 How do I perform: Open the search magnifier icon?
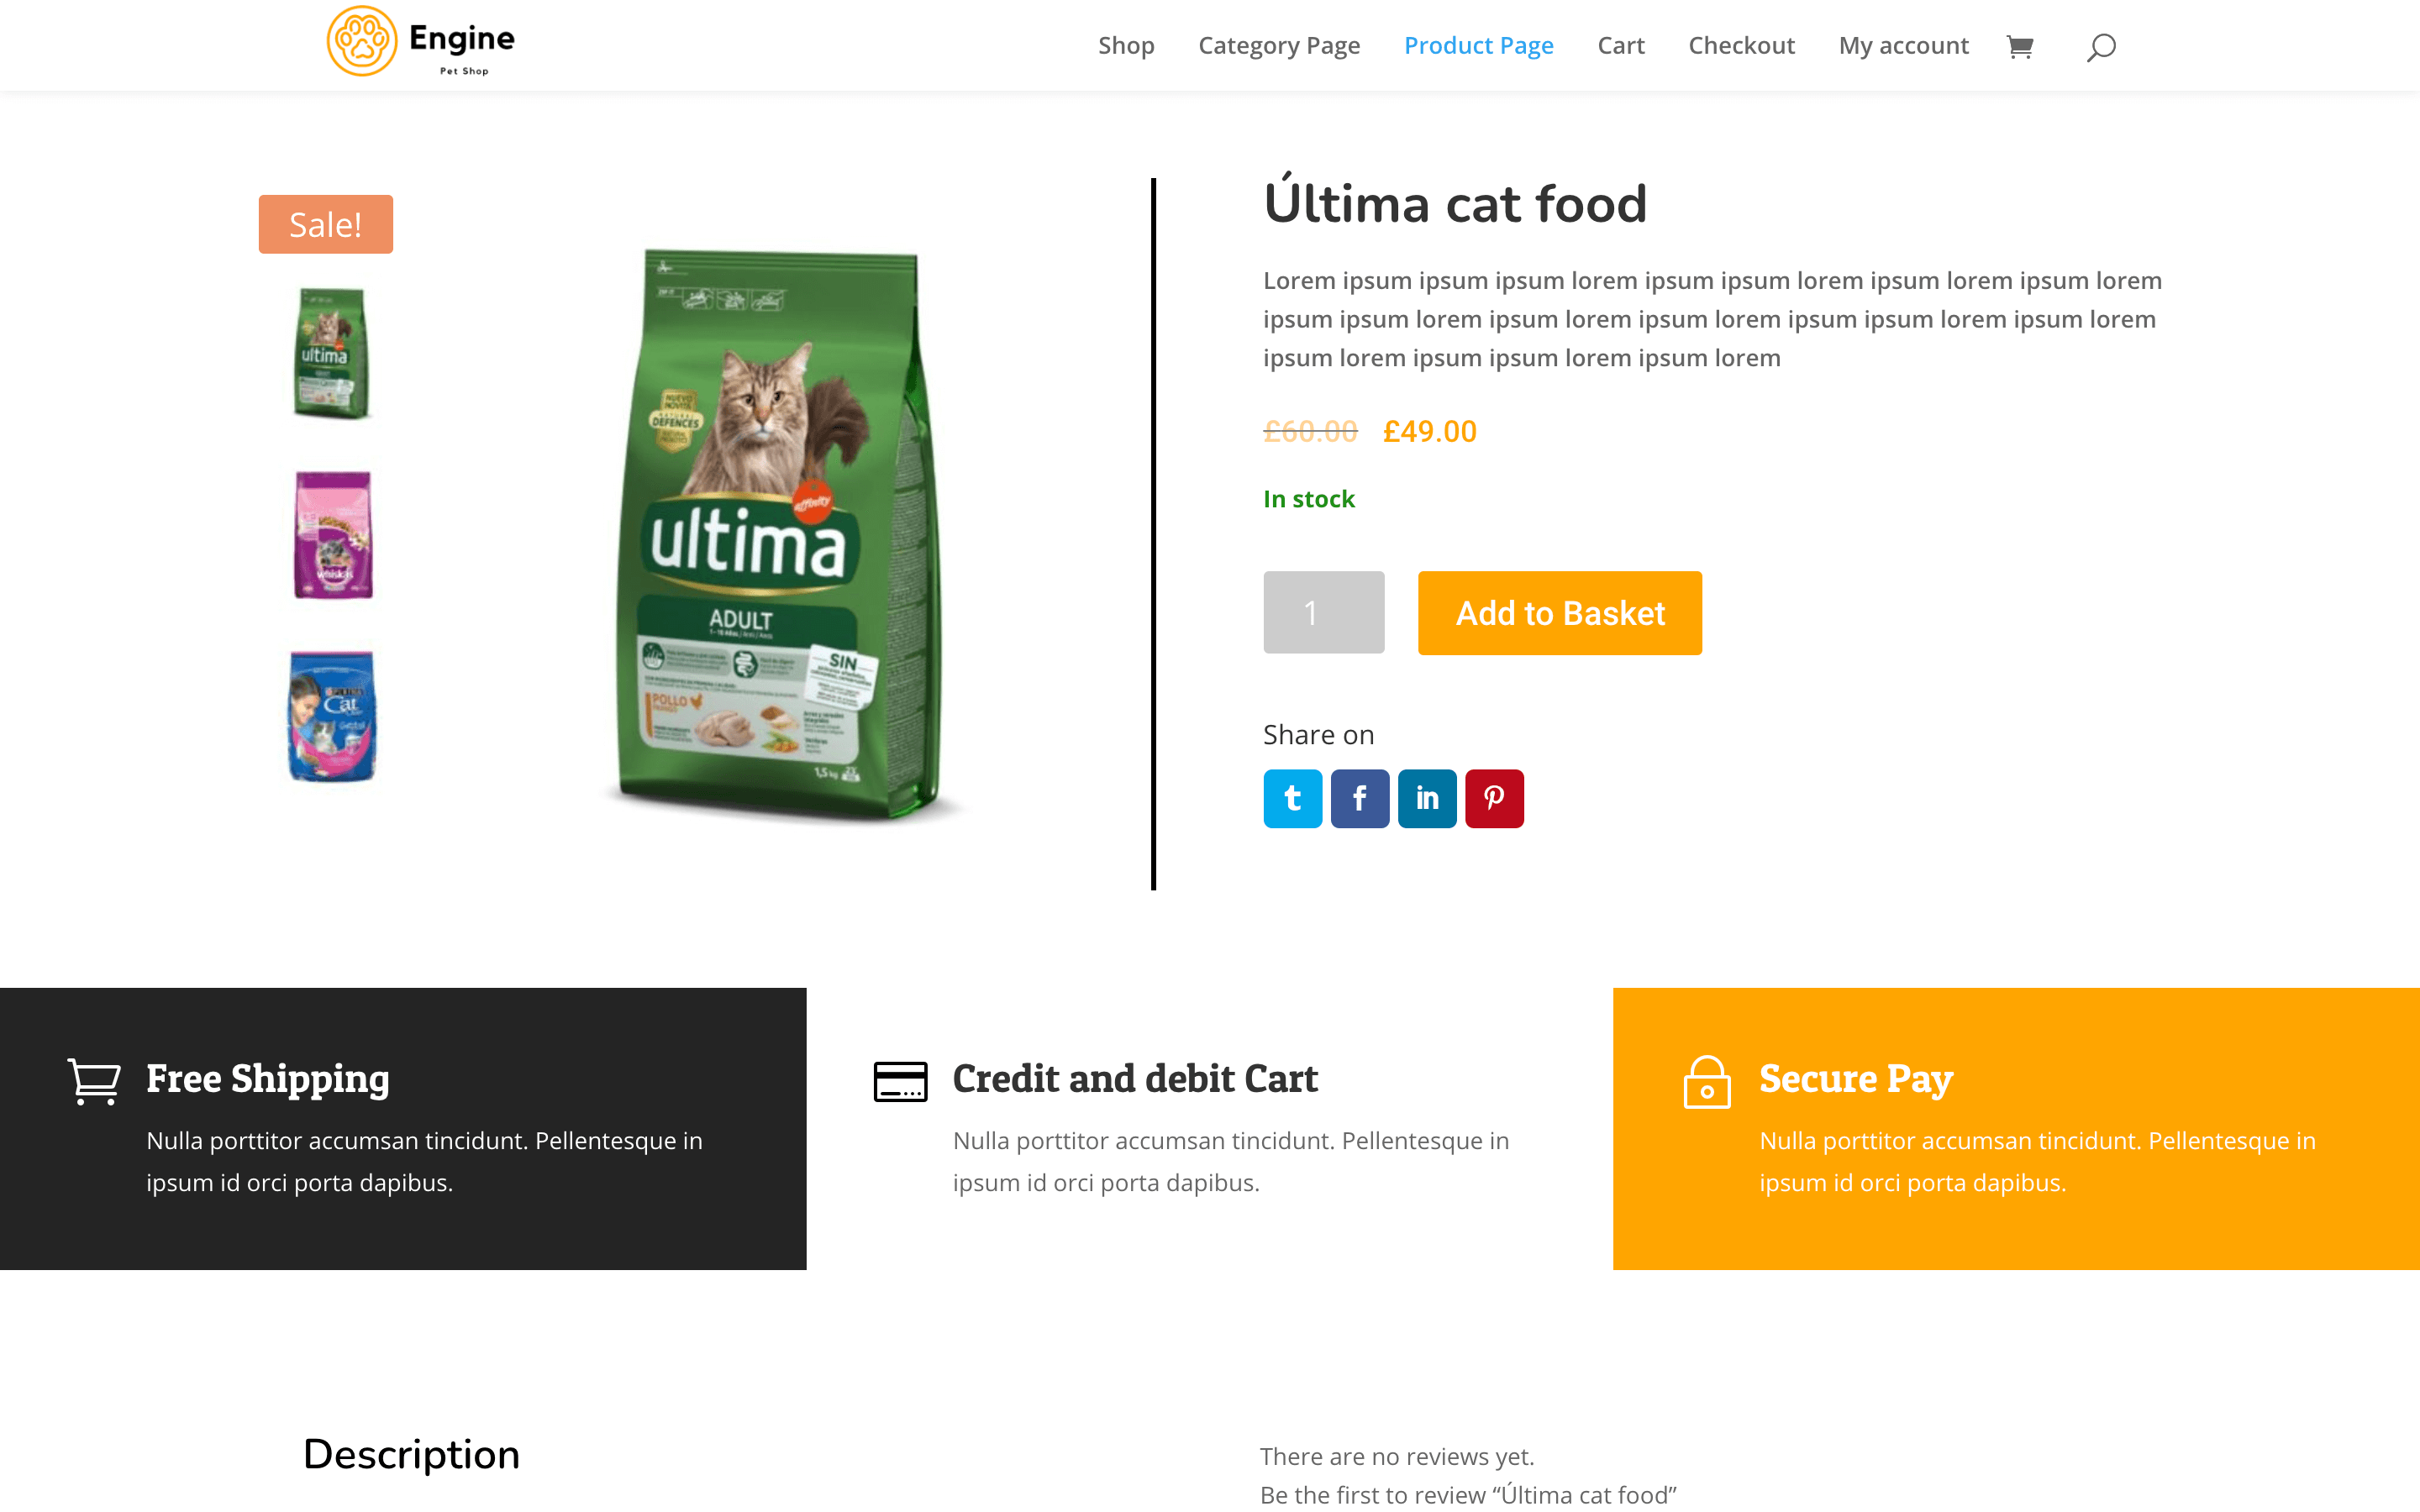coord(2100,47)
